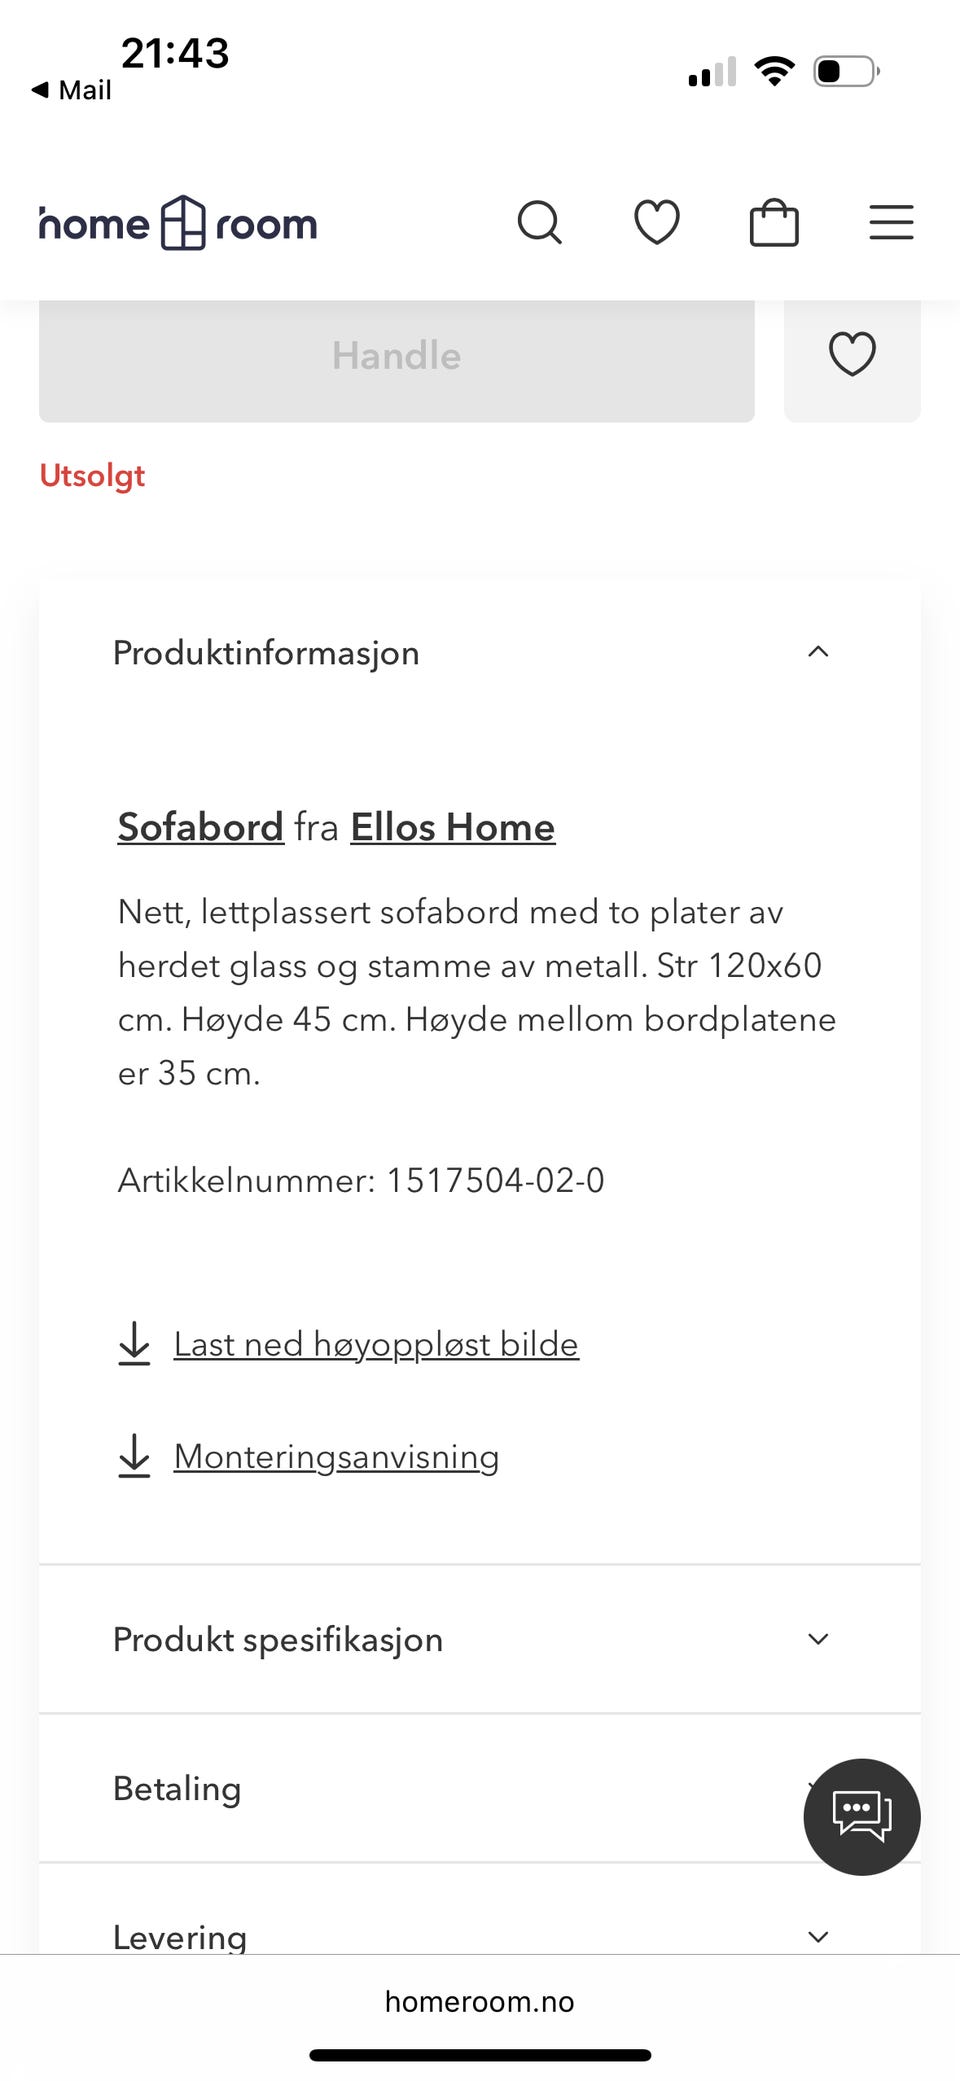Tap the Mail back indicator in the status bar
This screenshot has height=2081, width=960.
pos(70,89)
